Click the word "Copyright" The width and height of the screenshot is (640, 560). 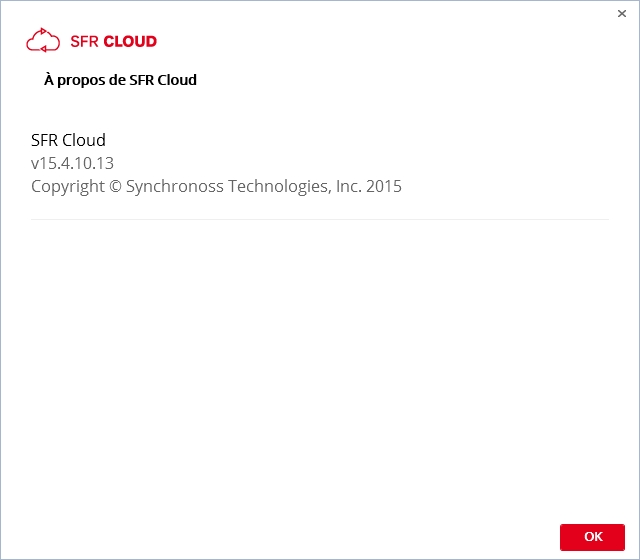pos(67,186)
